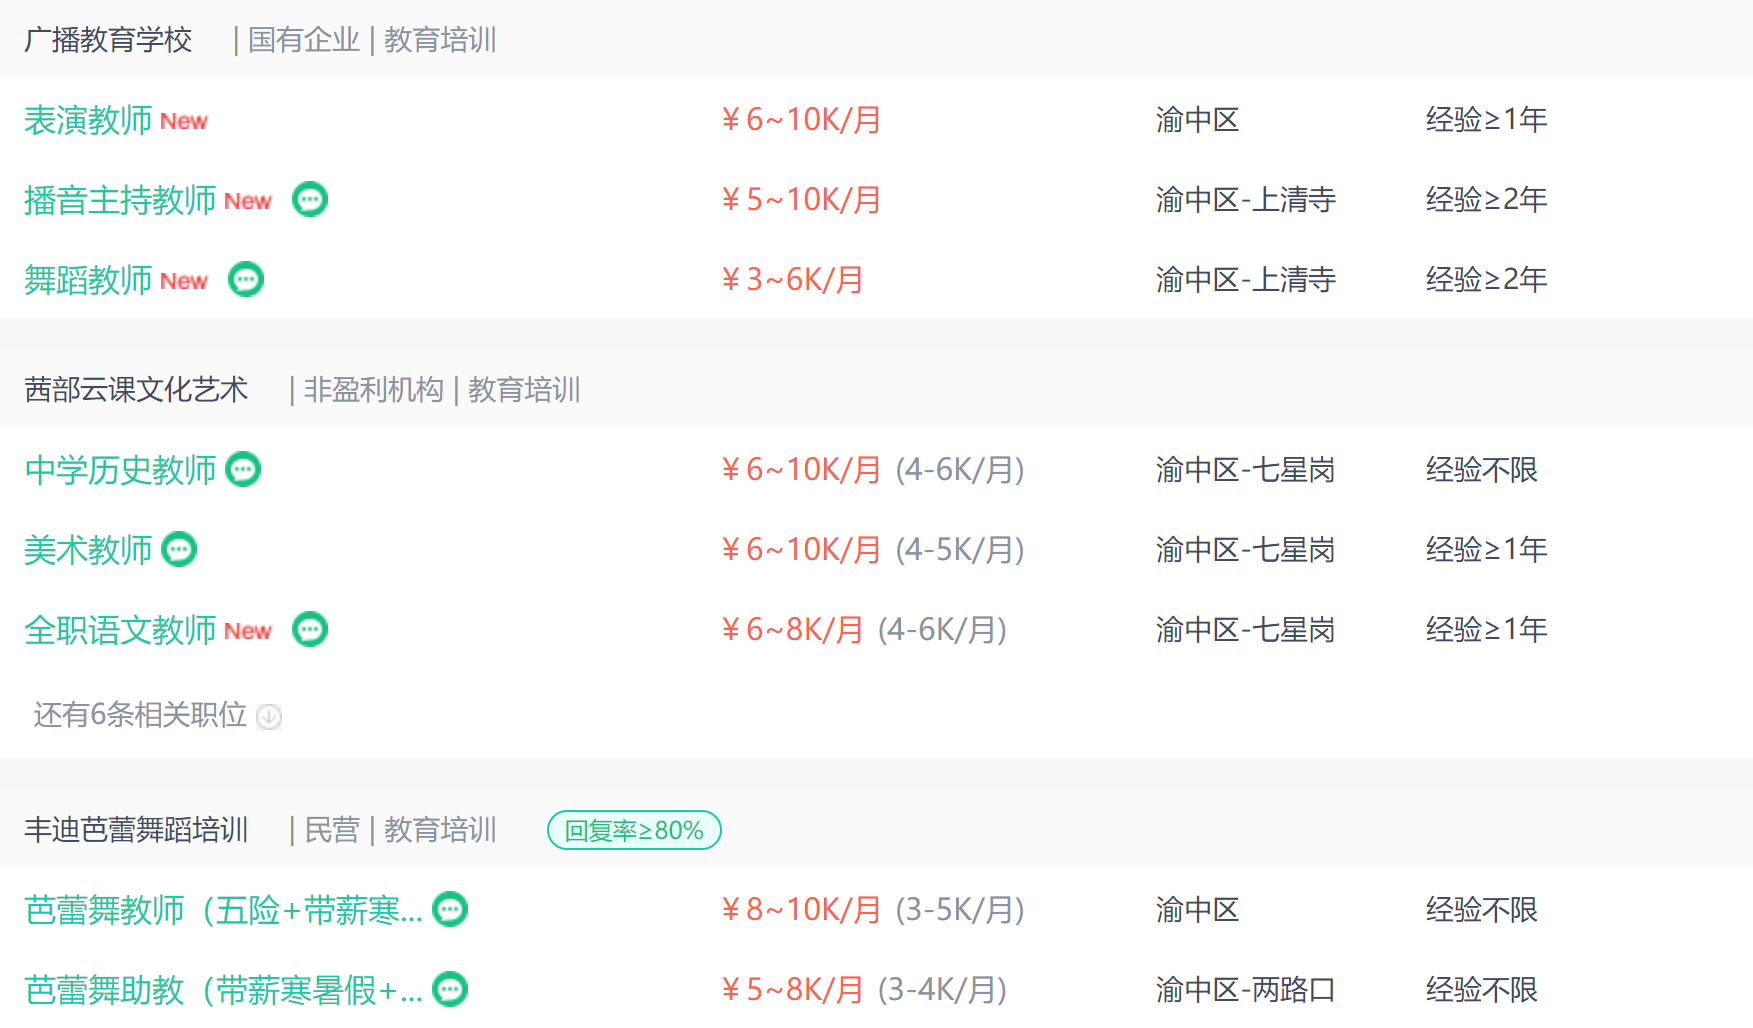Viewport: 1753px width, 1028px height.
Task: Click chat icon beside 美术教师
Action: pyautogui.click(x=179, y=550)
